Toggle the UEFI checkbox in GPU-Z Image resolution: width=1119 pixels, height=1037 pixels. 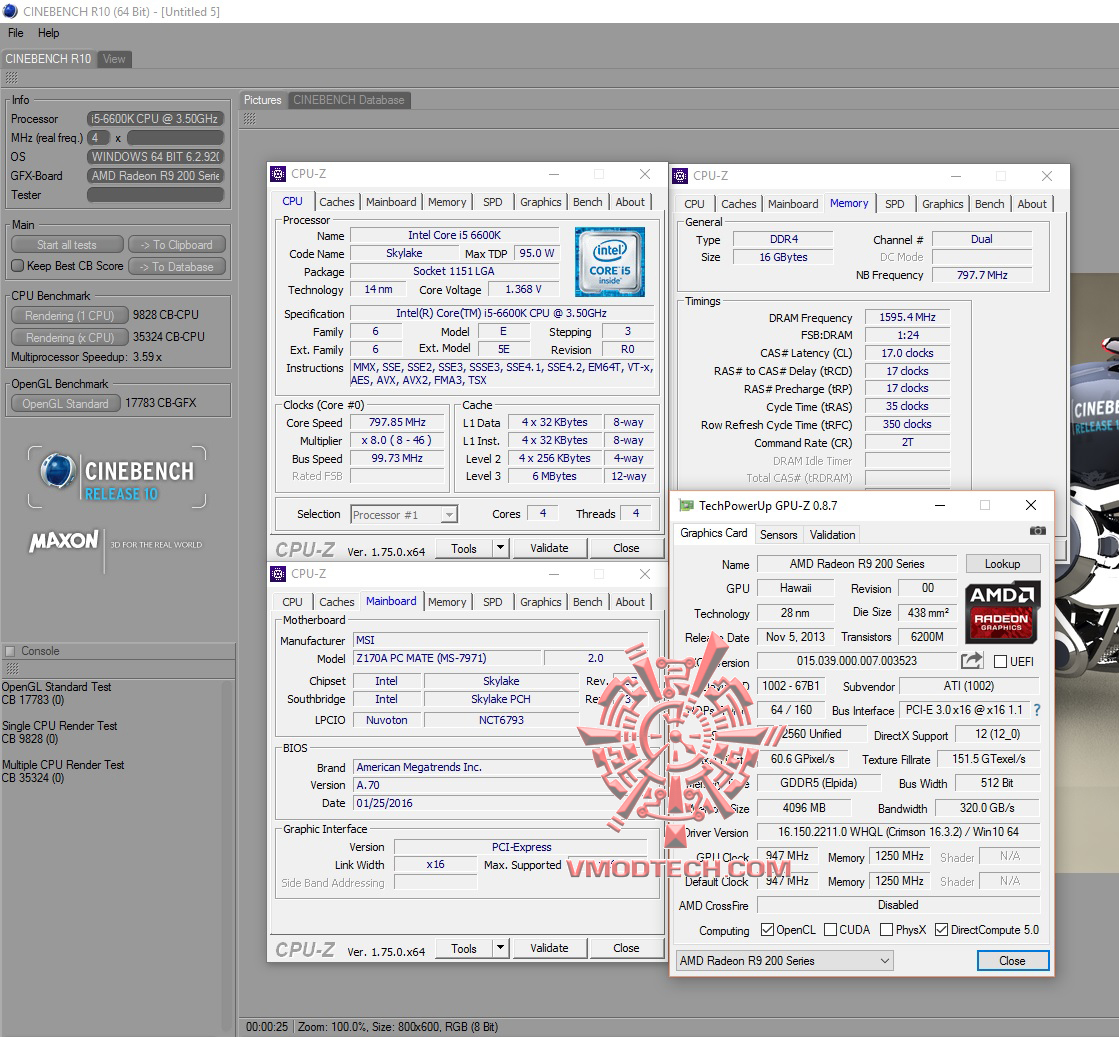[1001, 662]
